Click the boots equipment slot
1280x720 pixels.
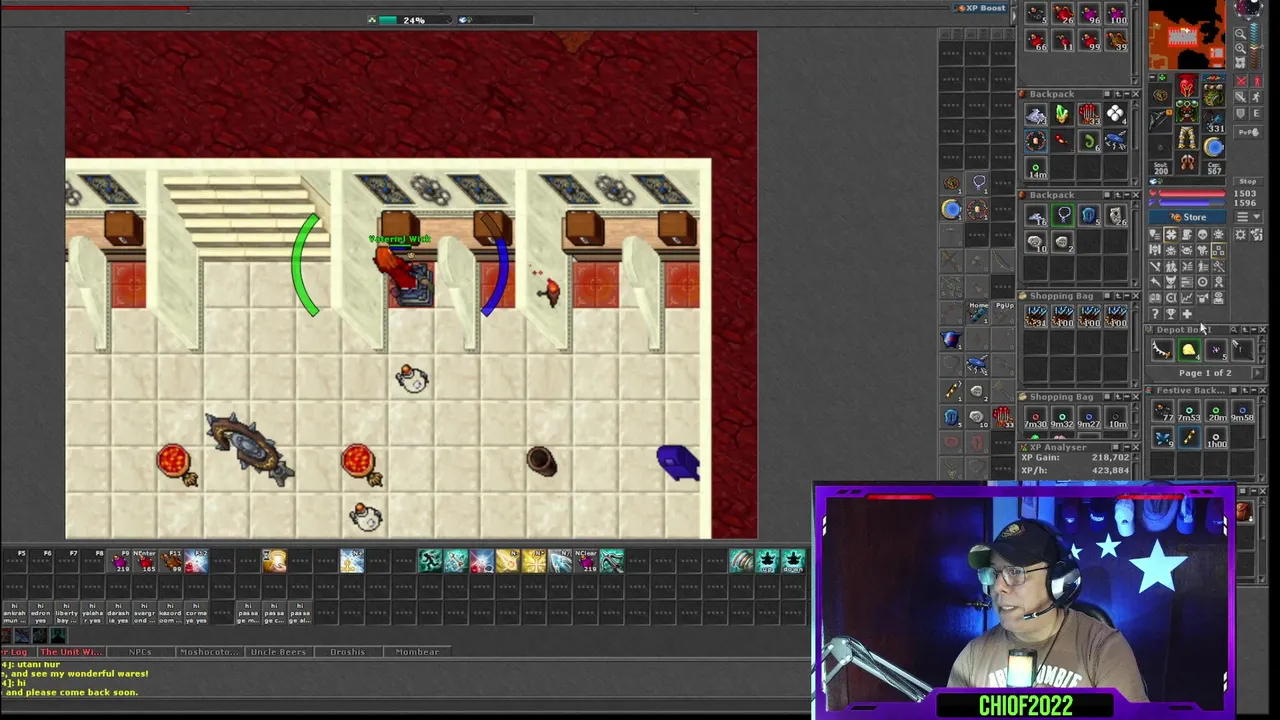[x=1187, y=163]
